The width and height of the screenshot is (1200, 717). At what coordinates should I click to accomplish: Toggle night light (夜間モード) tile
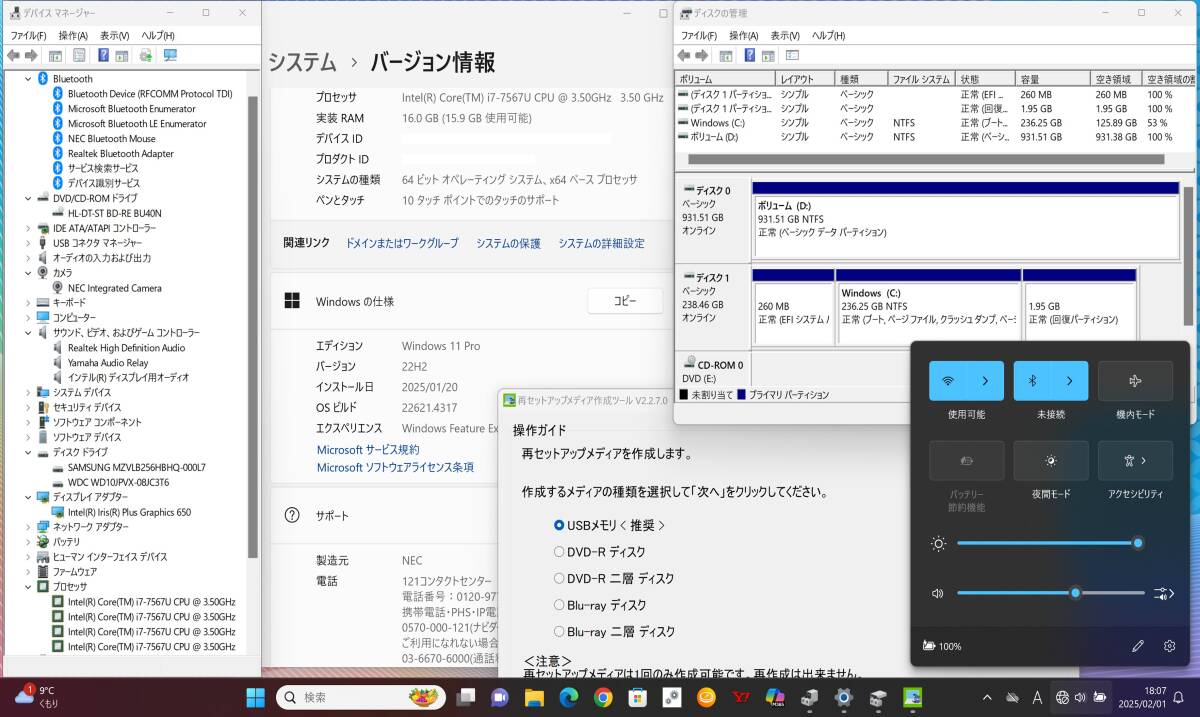coord(1050,461)
